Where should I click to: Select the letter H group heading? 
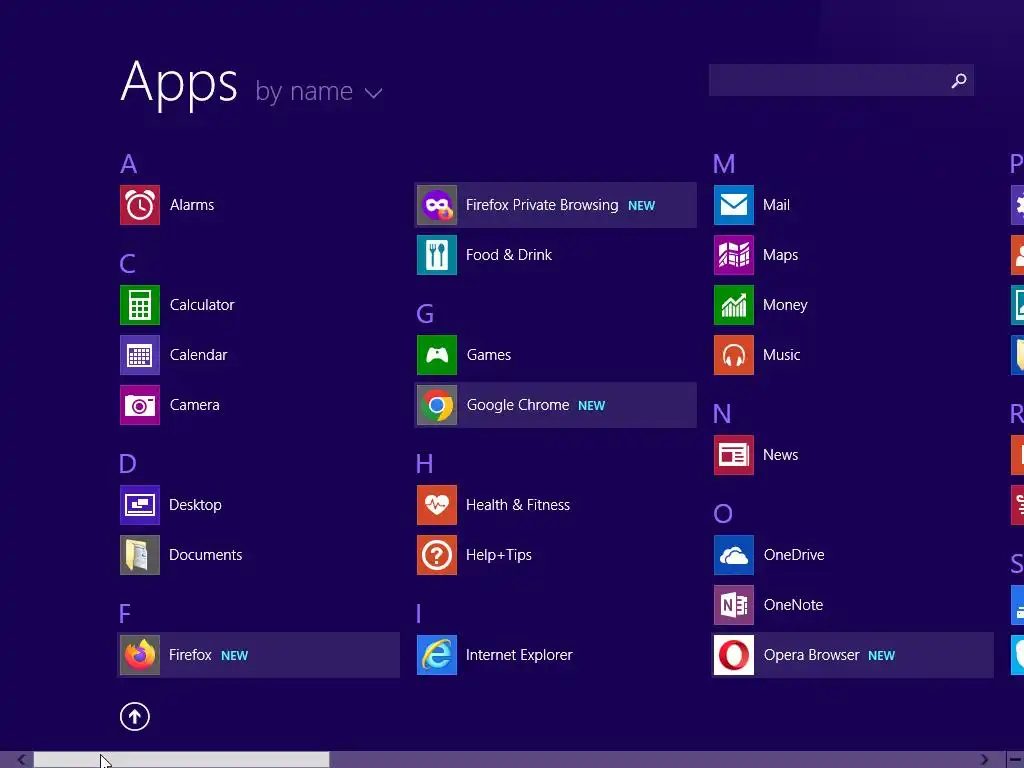424,464
